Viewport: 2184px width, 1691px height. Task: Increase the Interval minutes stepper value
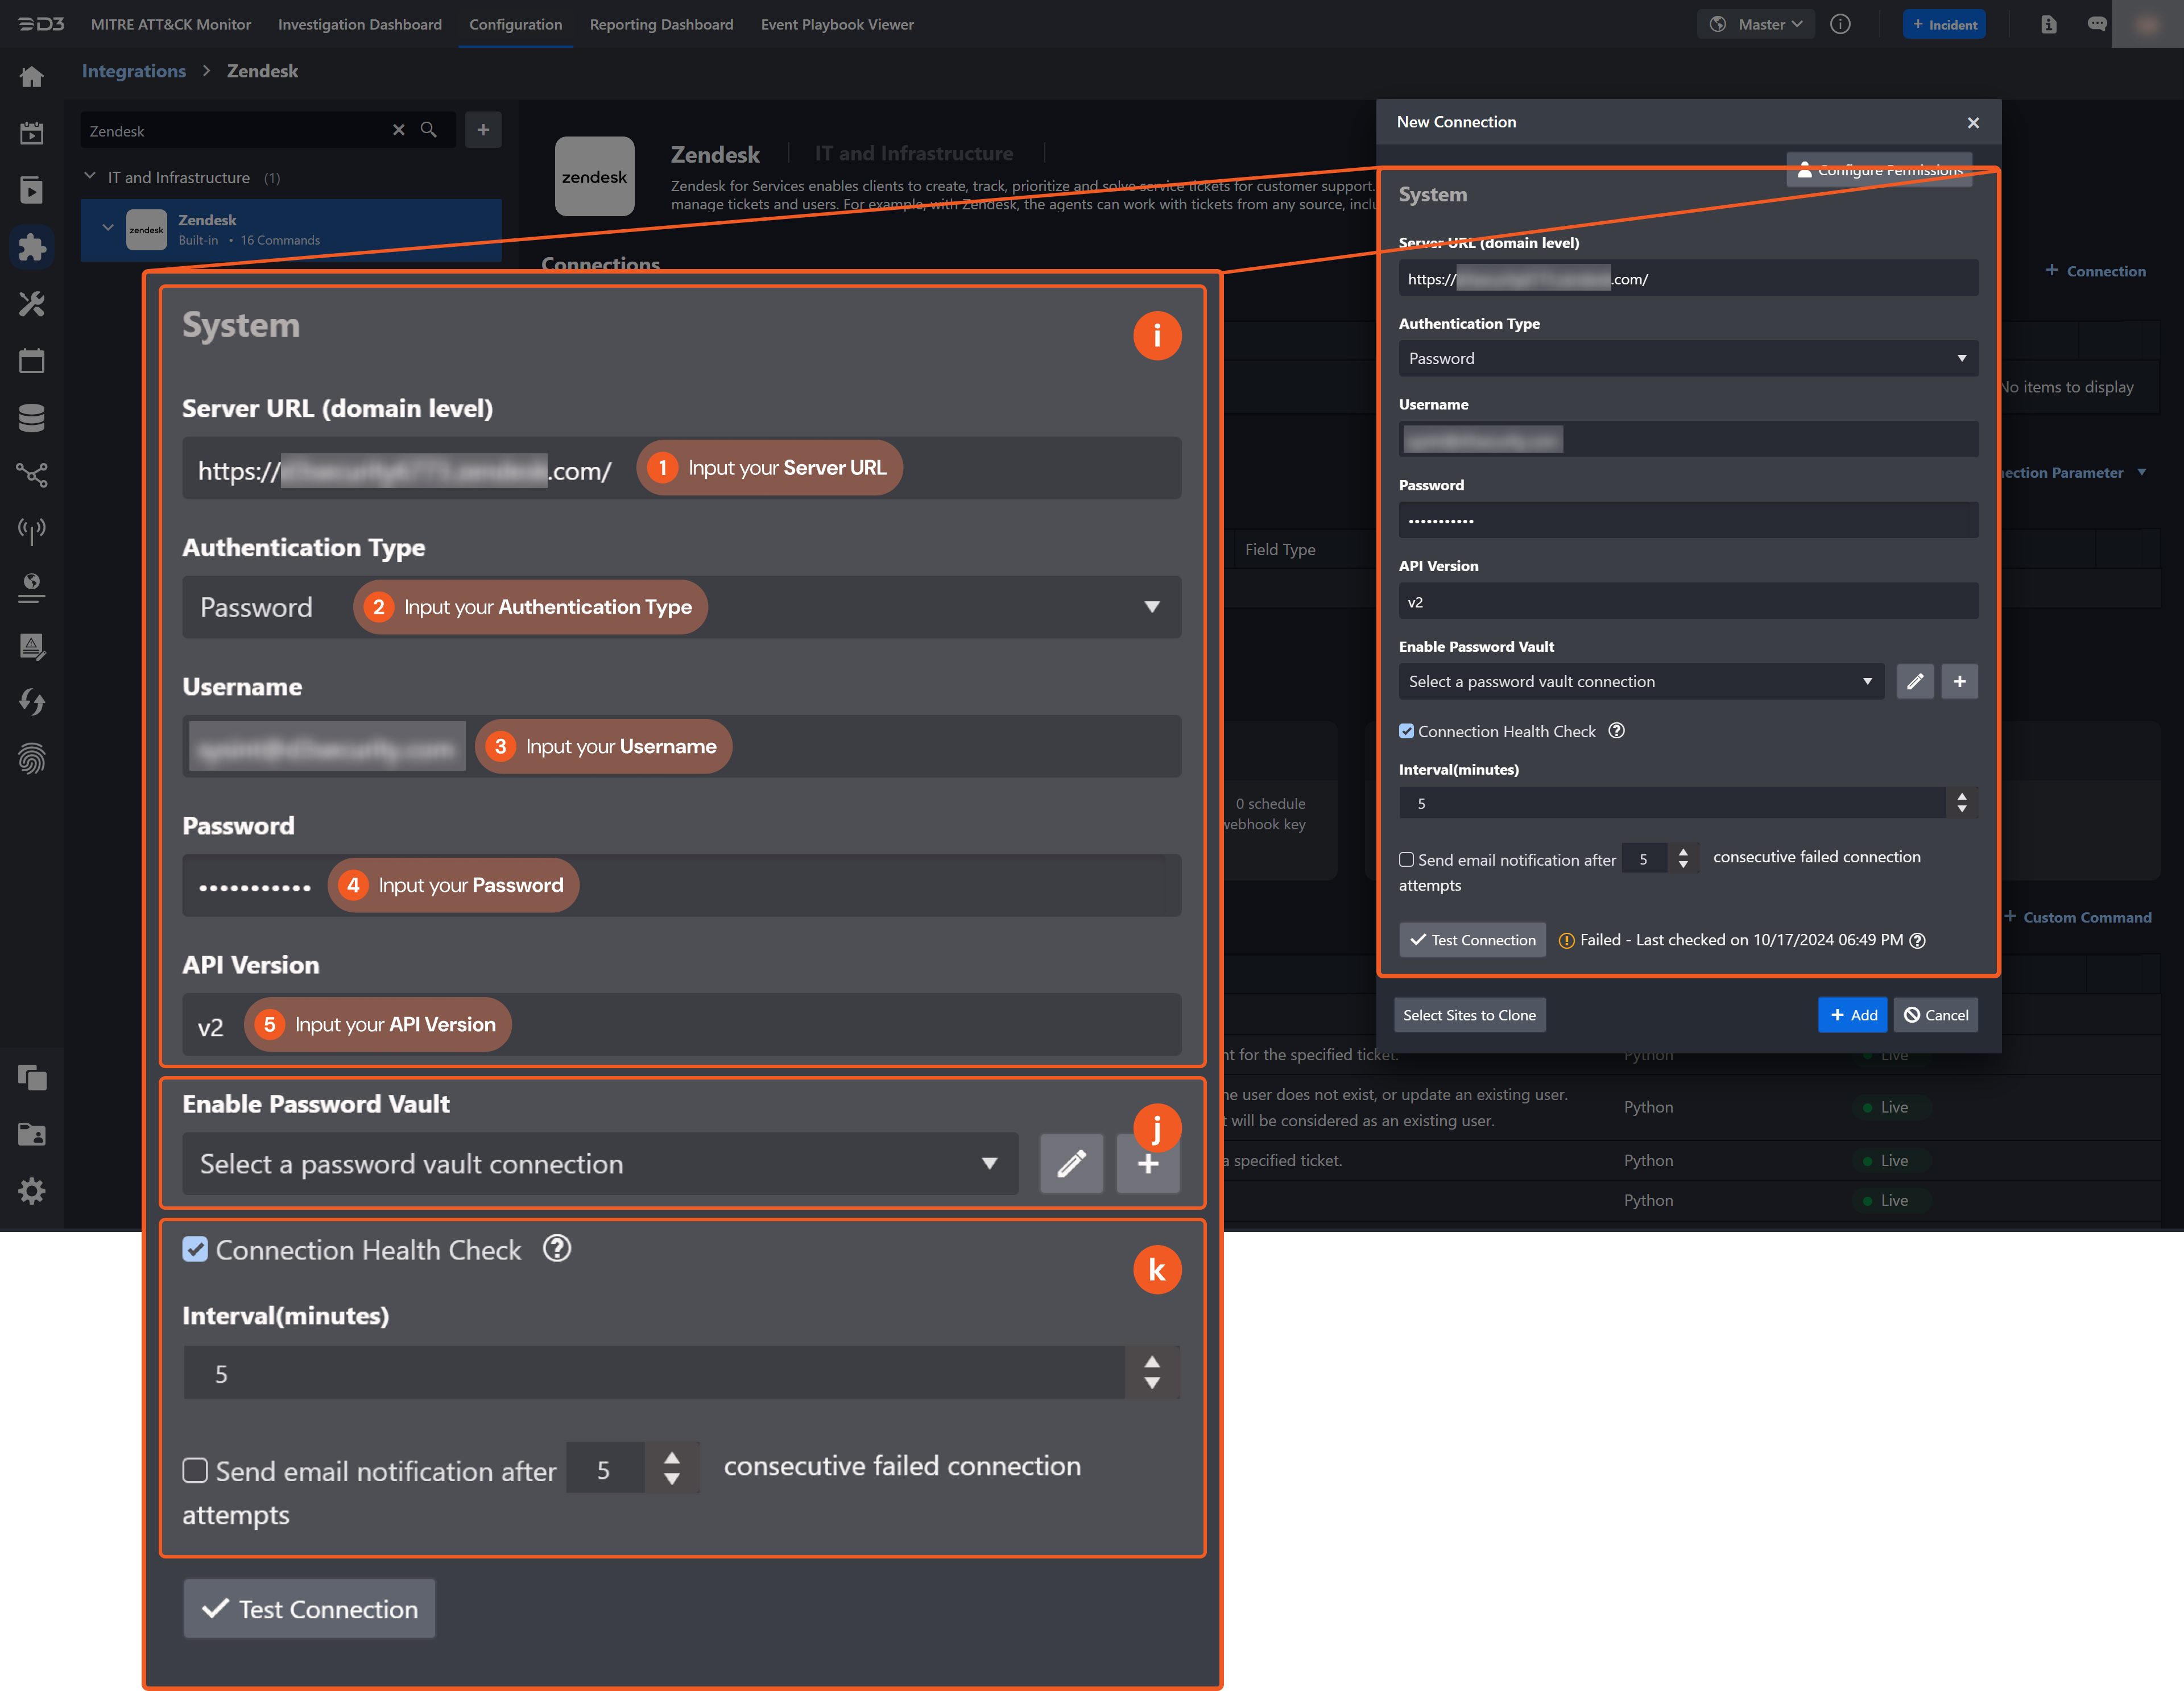(x=1961, y=797)
